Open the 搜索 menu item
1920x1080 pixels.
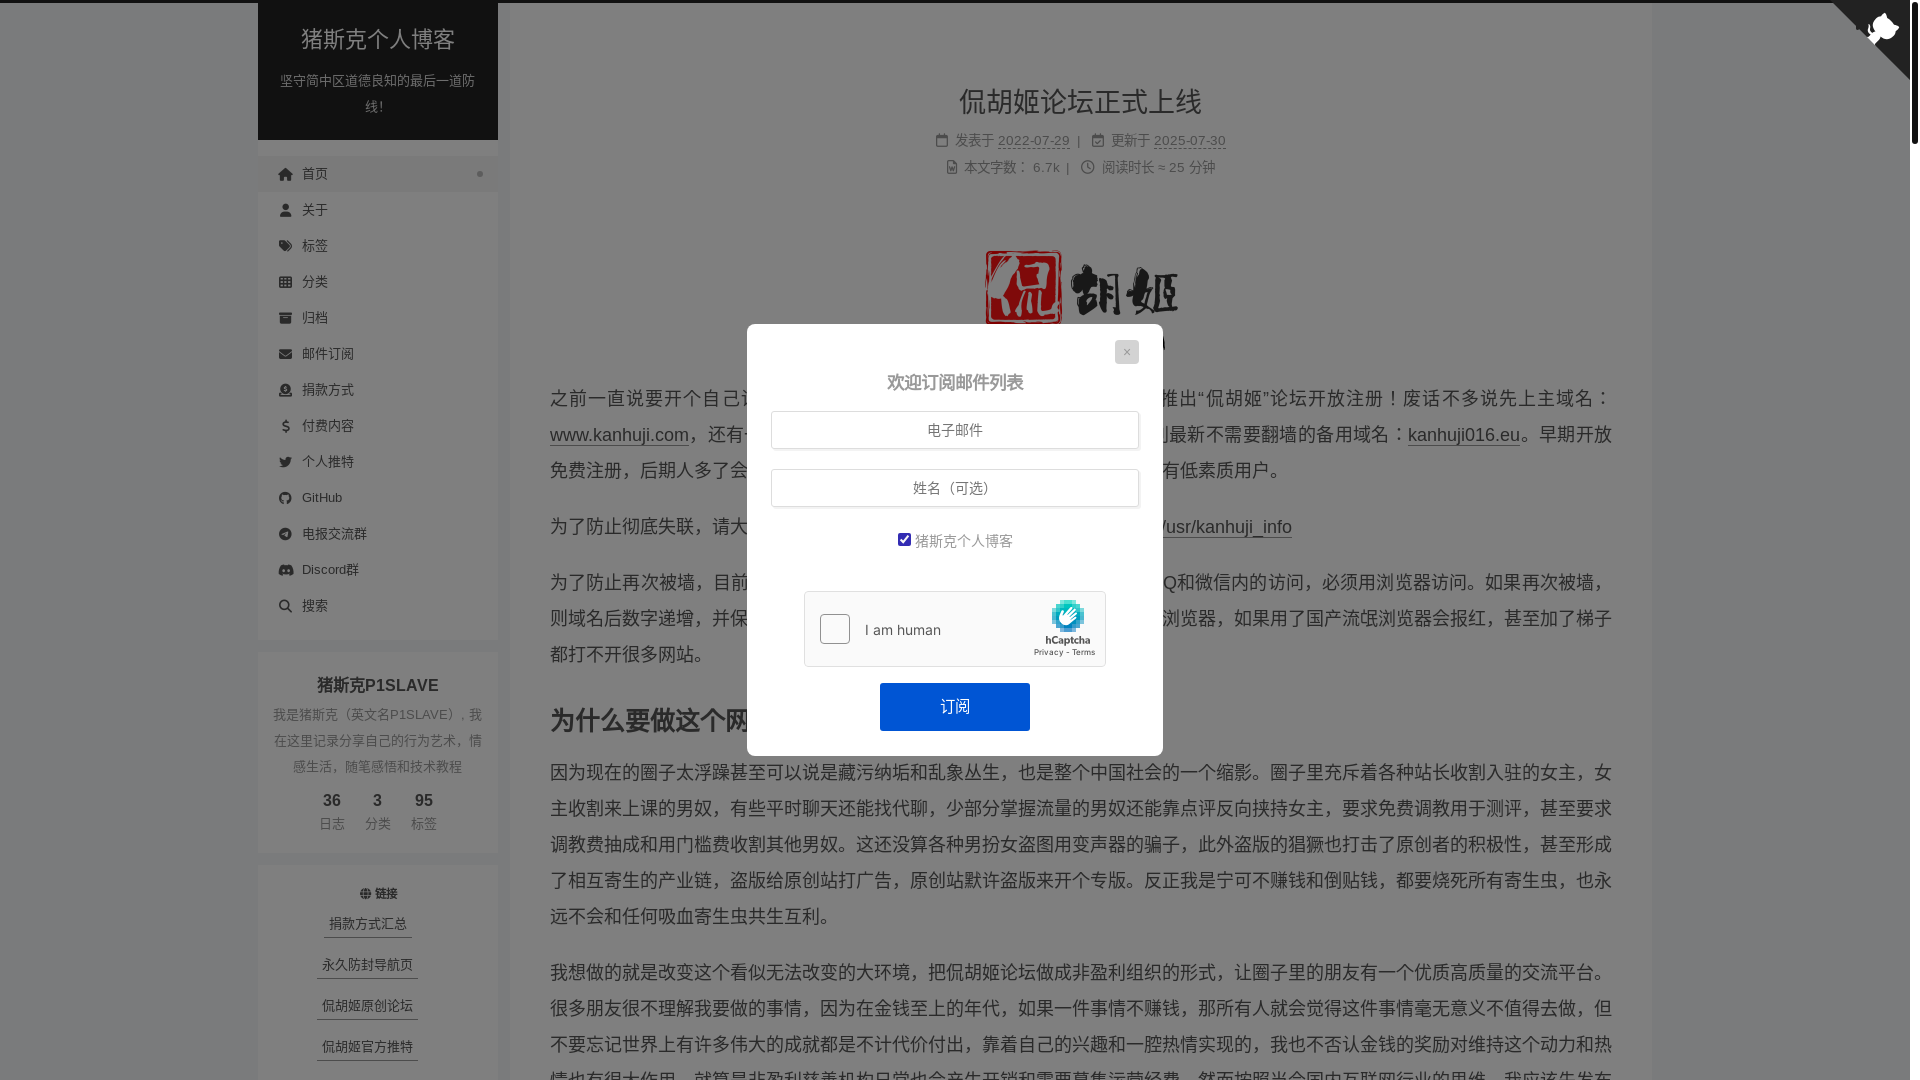pos(378,606)
